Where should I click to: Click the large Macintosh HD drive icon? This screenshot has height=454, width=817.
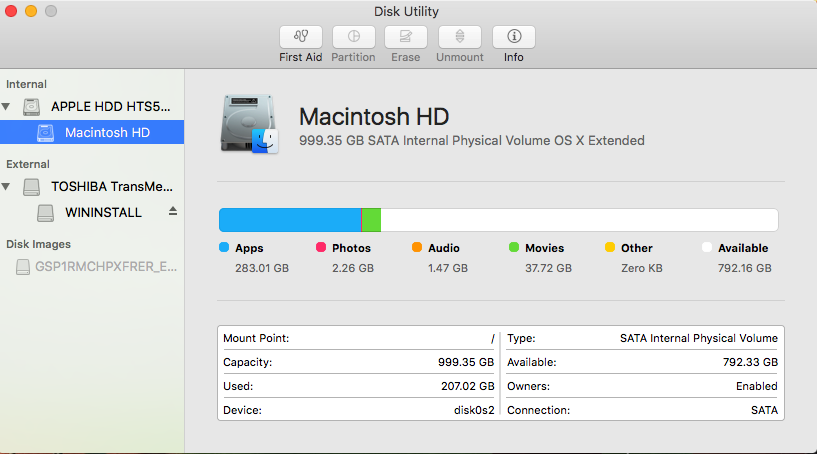pyautogui.click(x=249, y=124)
